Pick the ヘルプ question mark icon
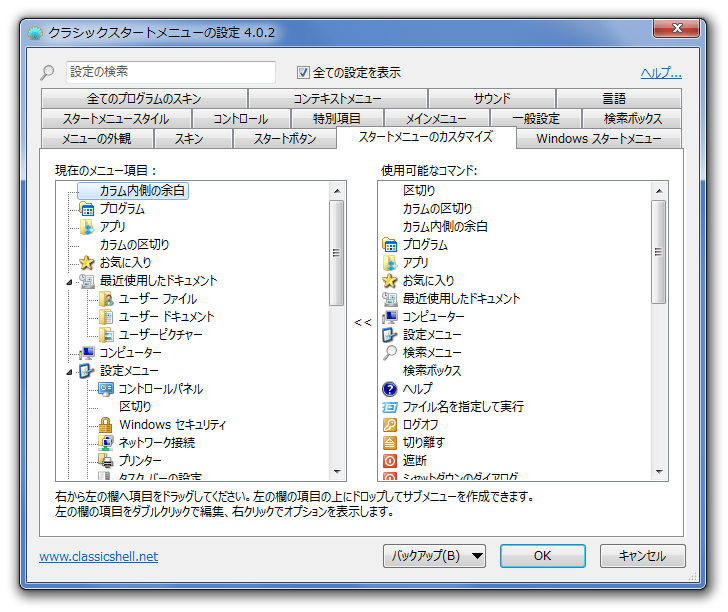The image size is (728, 612). click(x=390, y=389)
